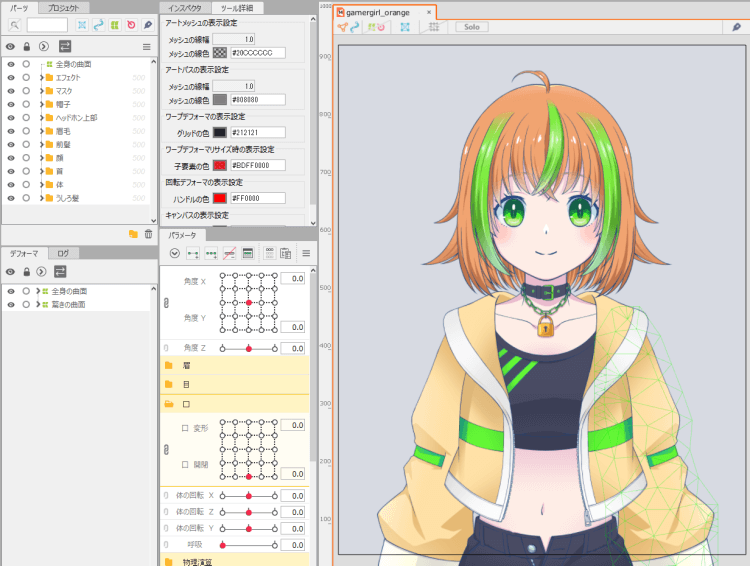This screenshot has height=566, width=750.
Task: Click the trash icon under Parts list
Action: (x=149, y=234)
